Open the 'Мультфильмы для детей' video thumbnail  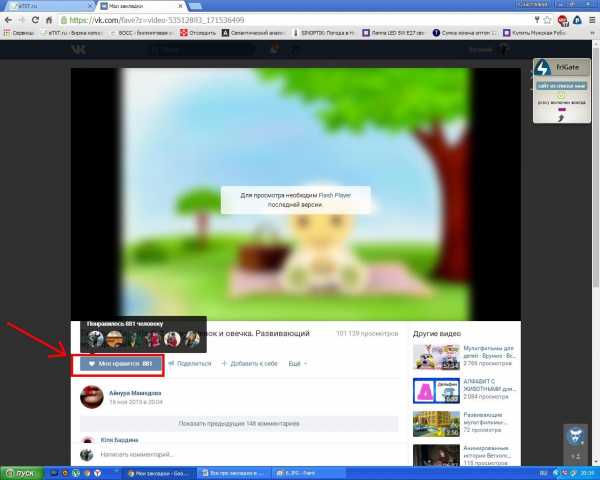436,357
